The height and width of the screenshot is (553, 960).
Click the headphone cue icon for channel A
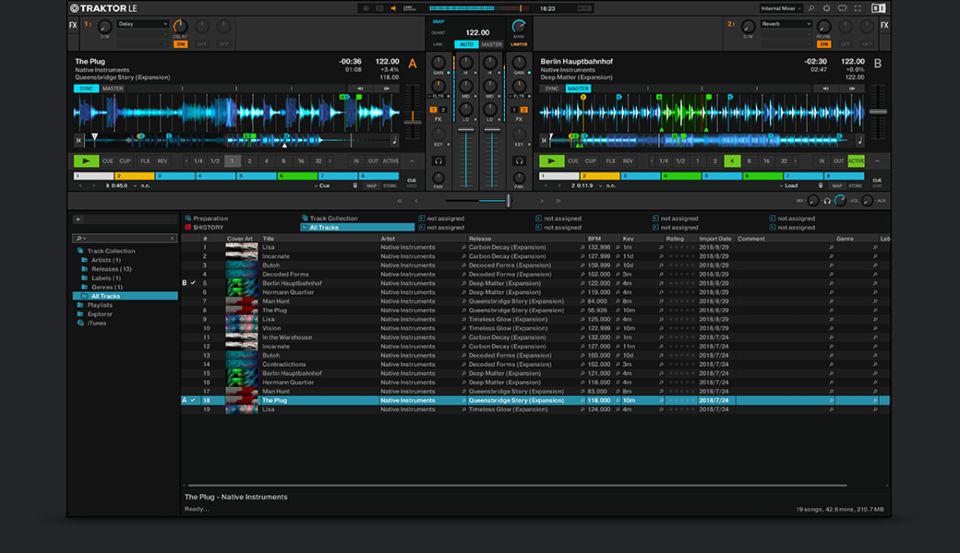point(438,160)
